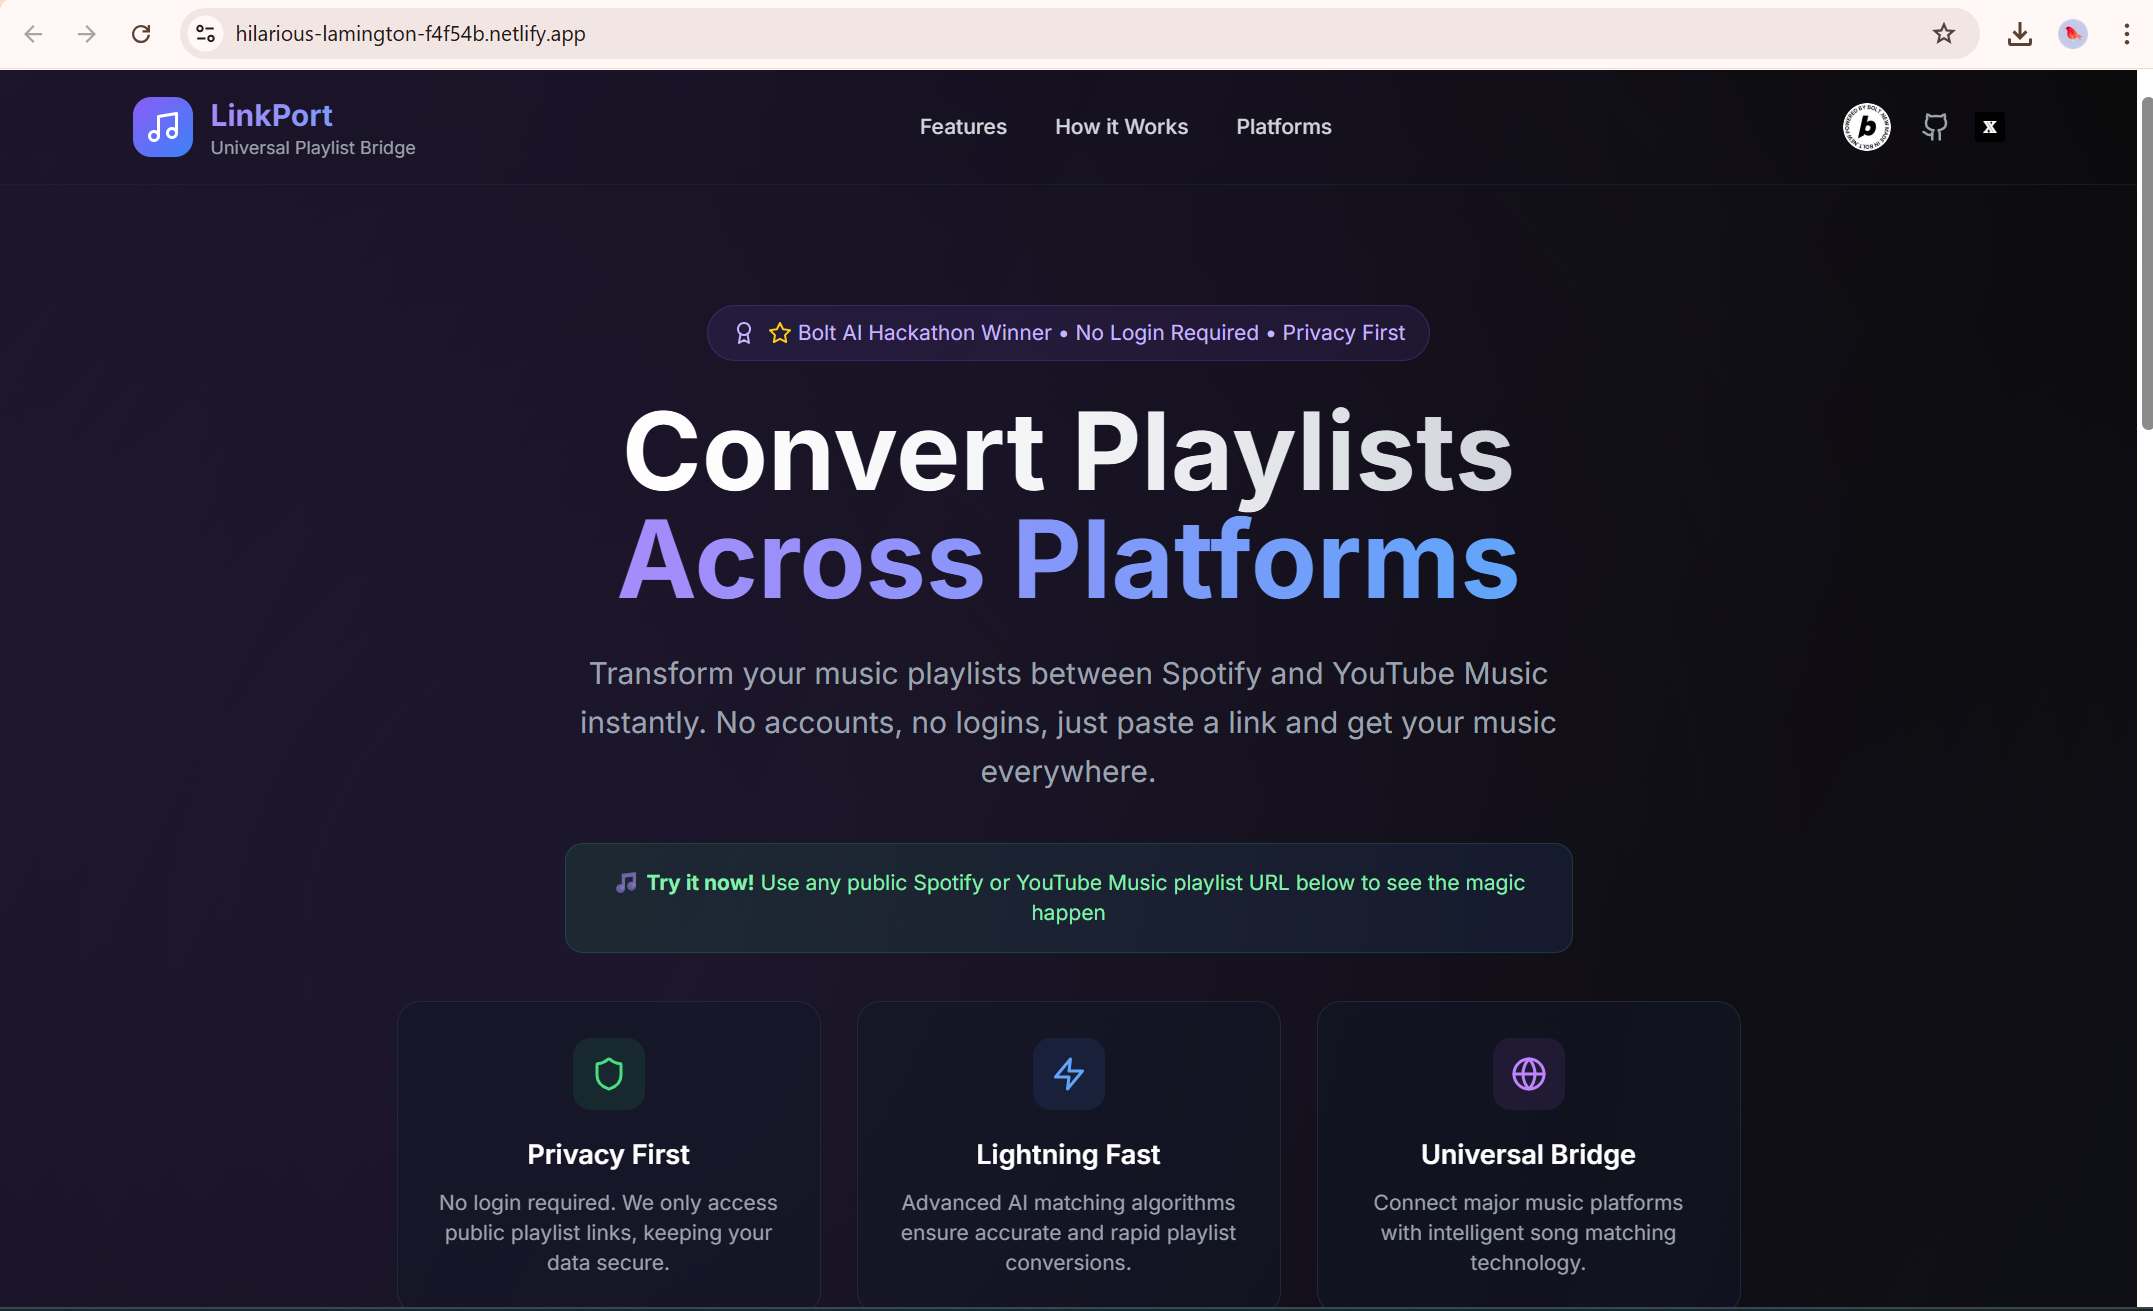Open the Bolt badge icon in header
The width and height of the screenshot is (2153, 1311).
point(1866,127)
